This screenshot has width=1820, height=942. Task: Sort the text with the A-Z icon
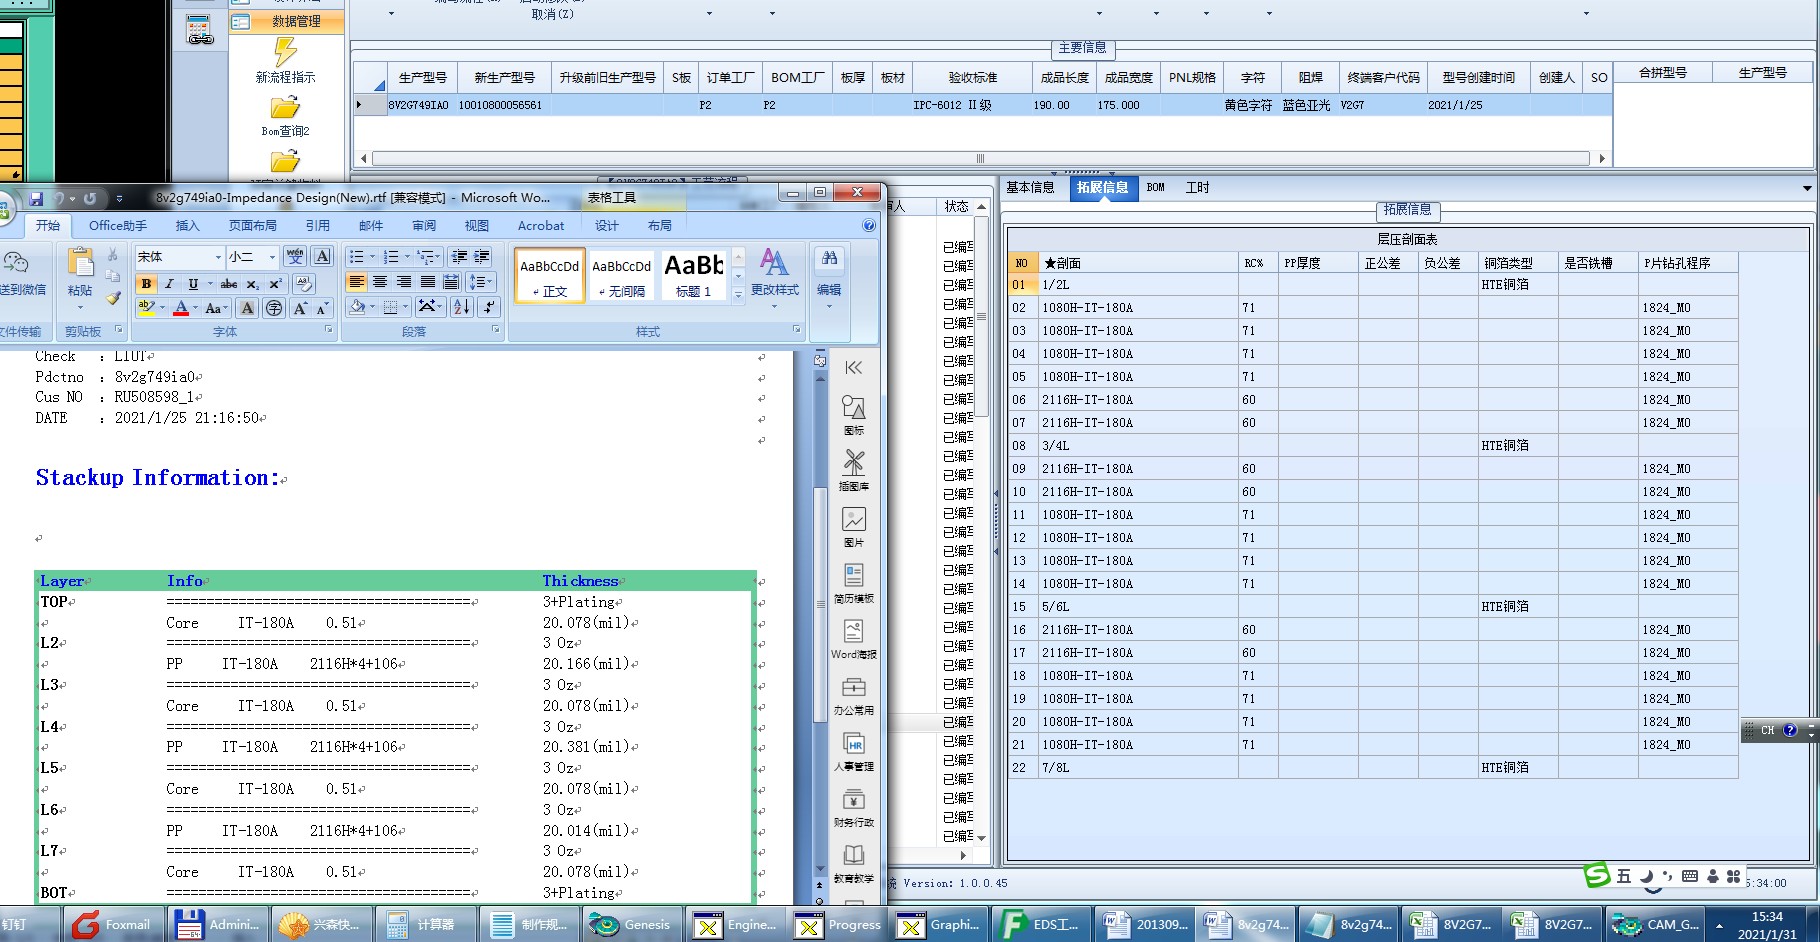click(x=462, y=307)
